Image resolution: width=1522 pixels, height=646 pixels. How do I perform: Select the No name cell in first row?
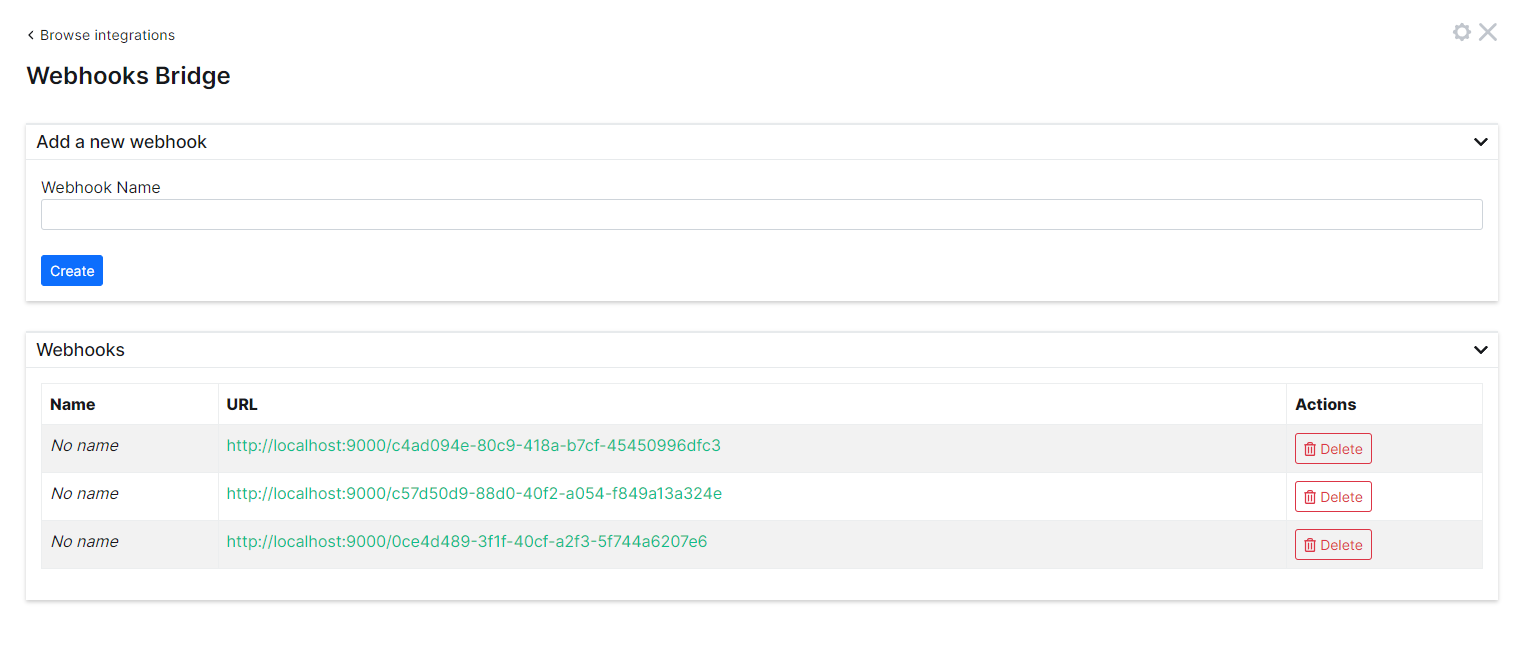click(x=85, y=446)
